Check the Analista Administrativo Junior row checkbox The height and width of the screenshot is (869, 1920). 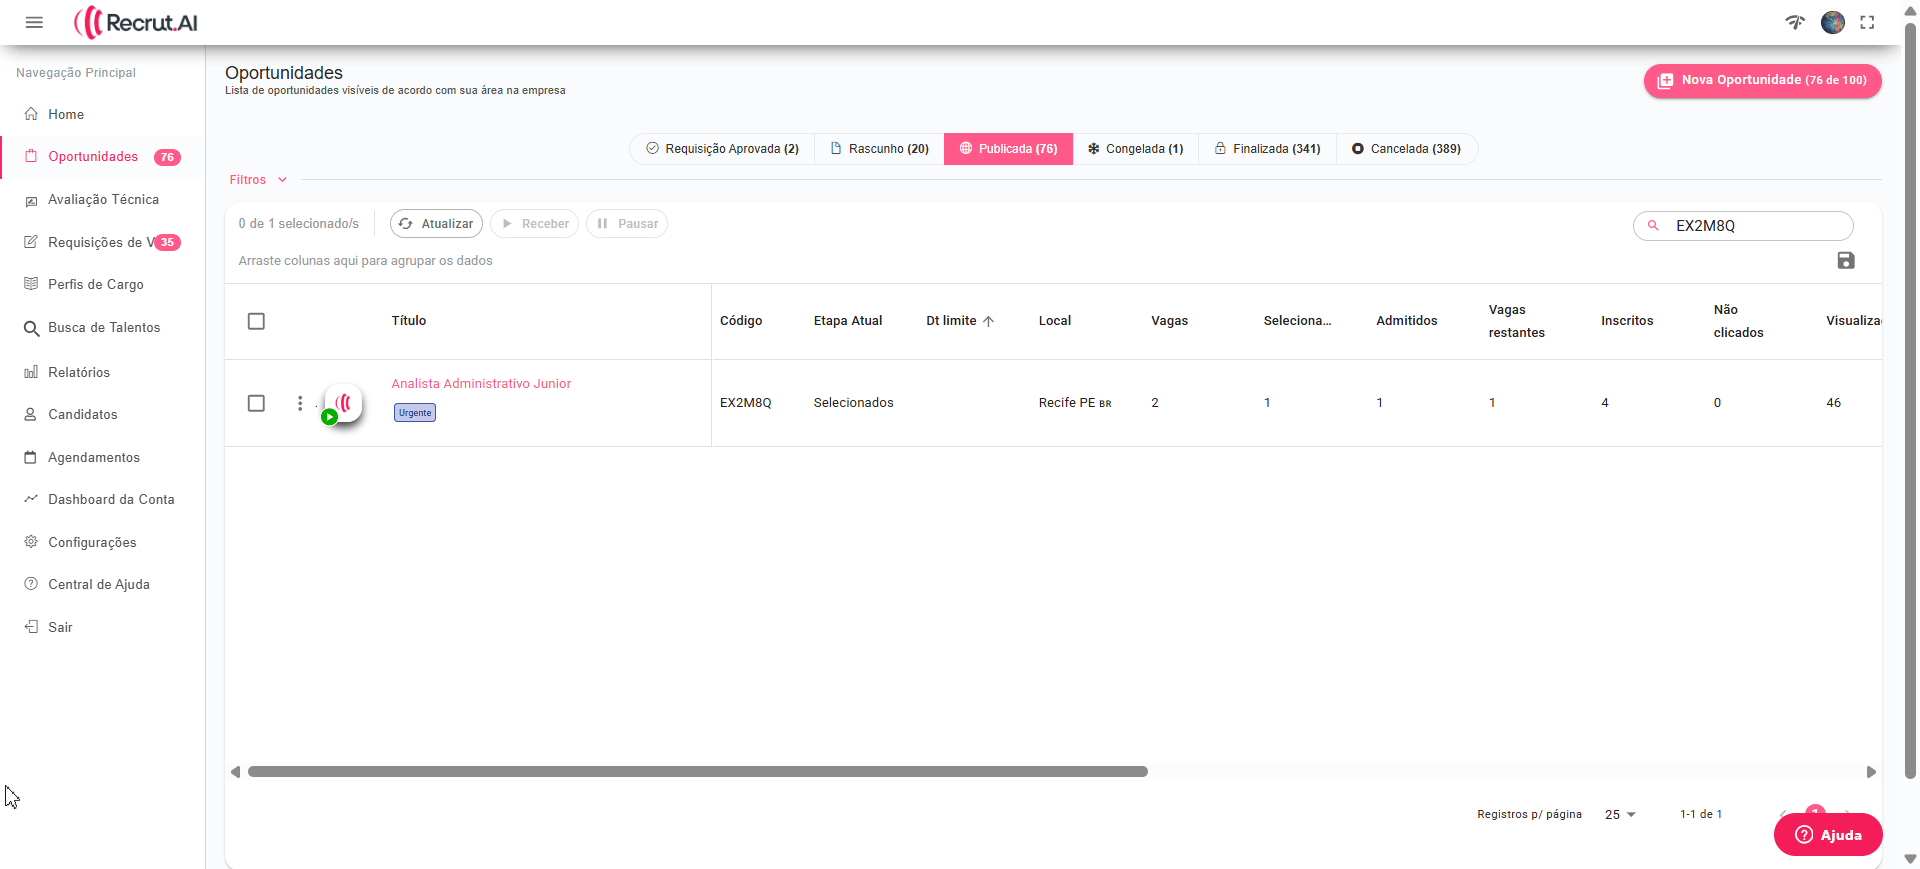[x=256, y=403]
